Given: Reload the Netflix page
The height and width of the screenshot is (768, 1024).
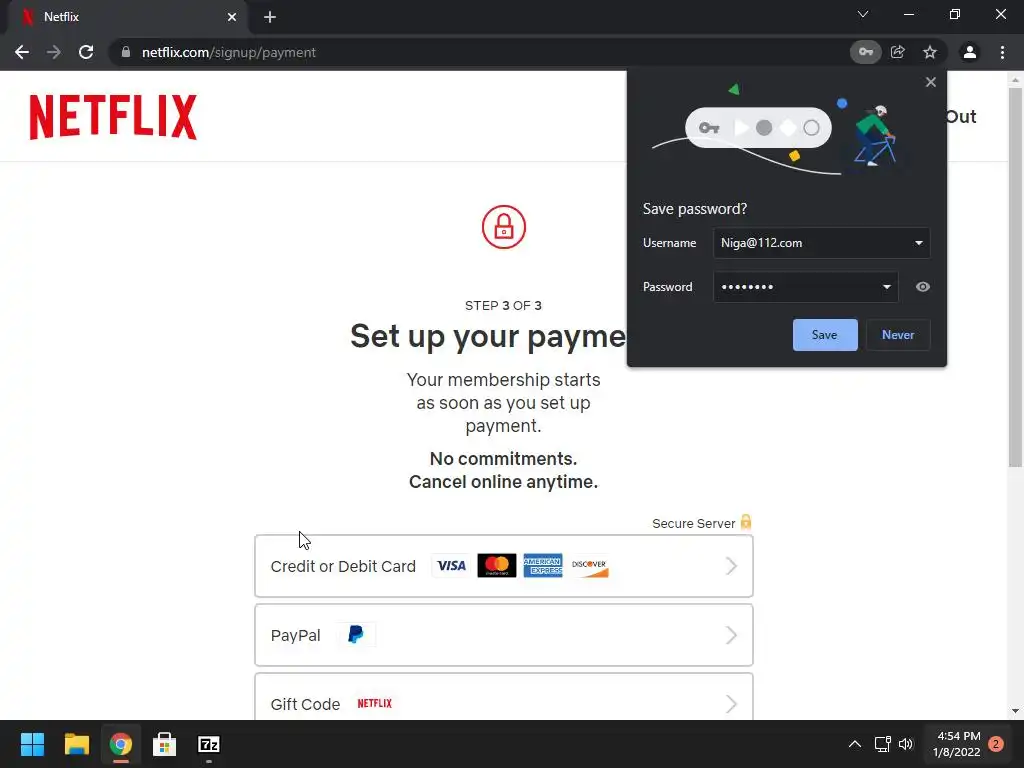Looking at the screenshot, I should tap(86, 52).
